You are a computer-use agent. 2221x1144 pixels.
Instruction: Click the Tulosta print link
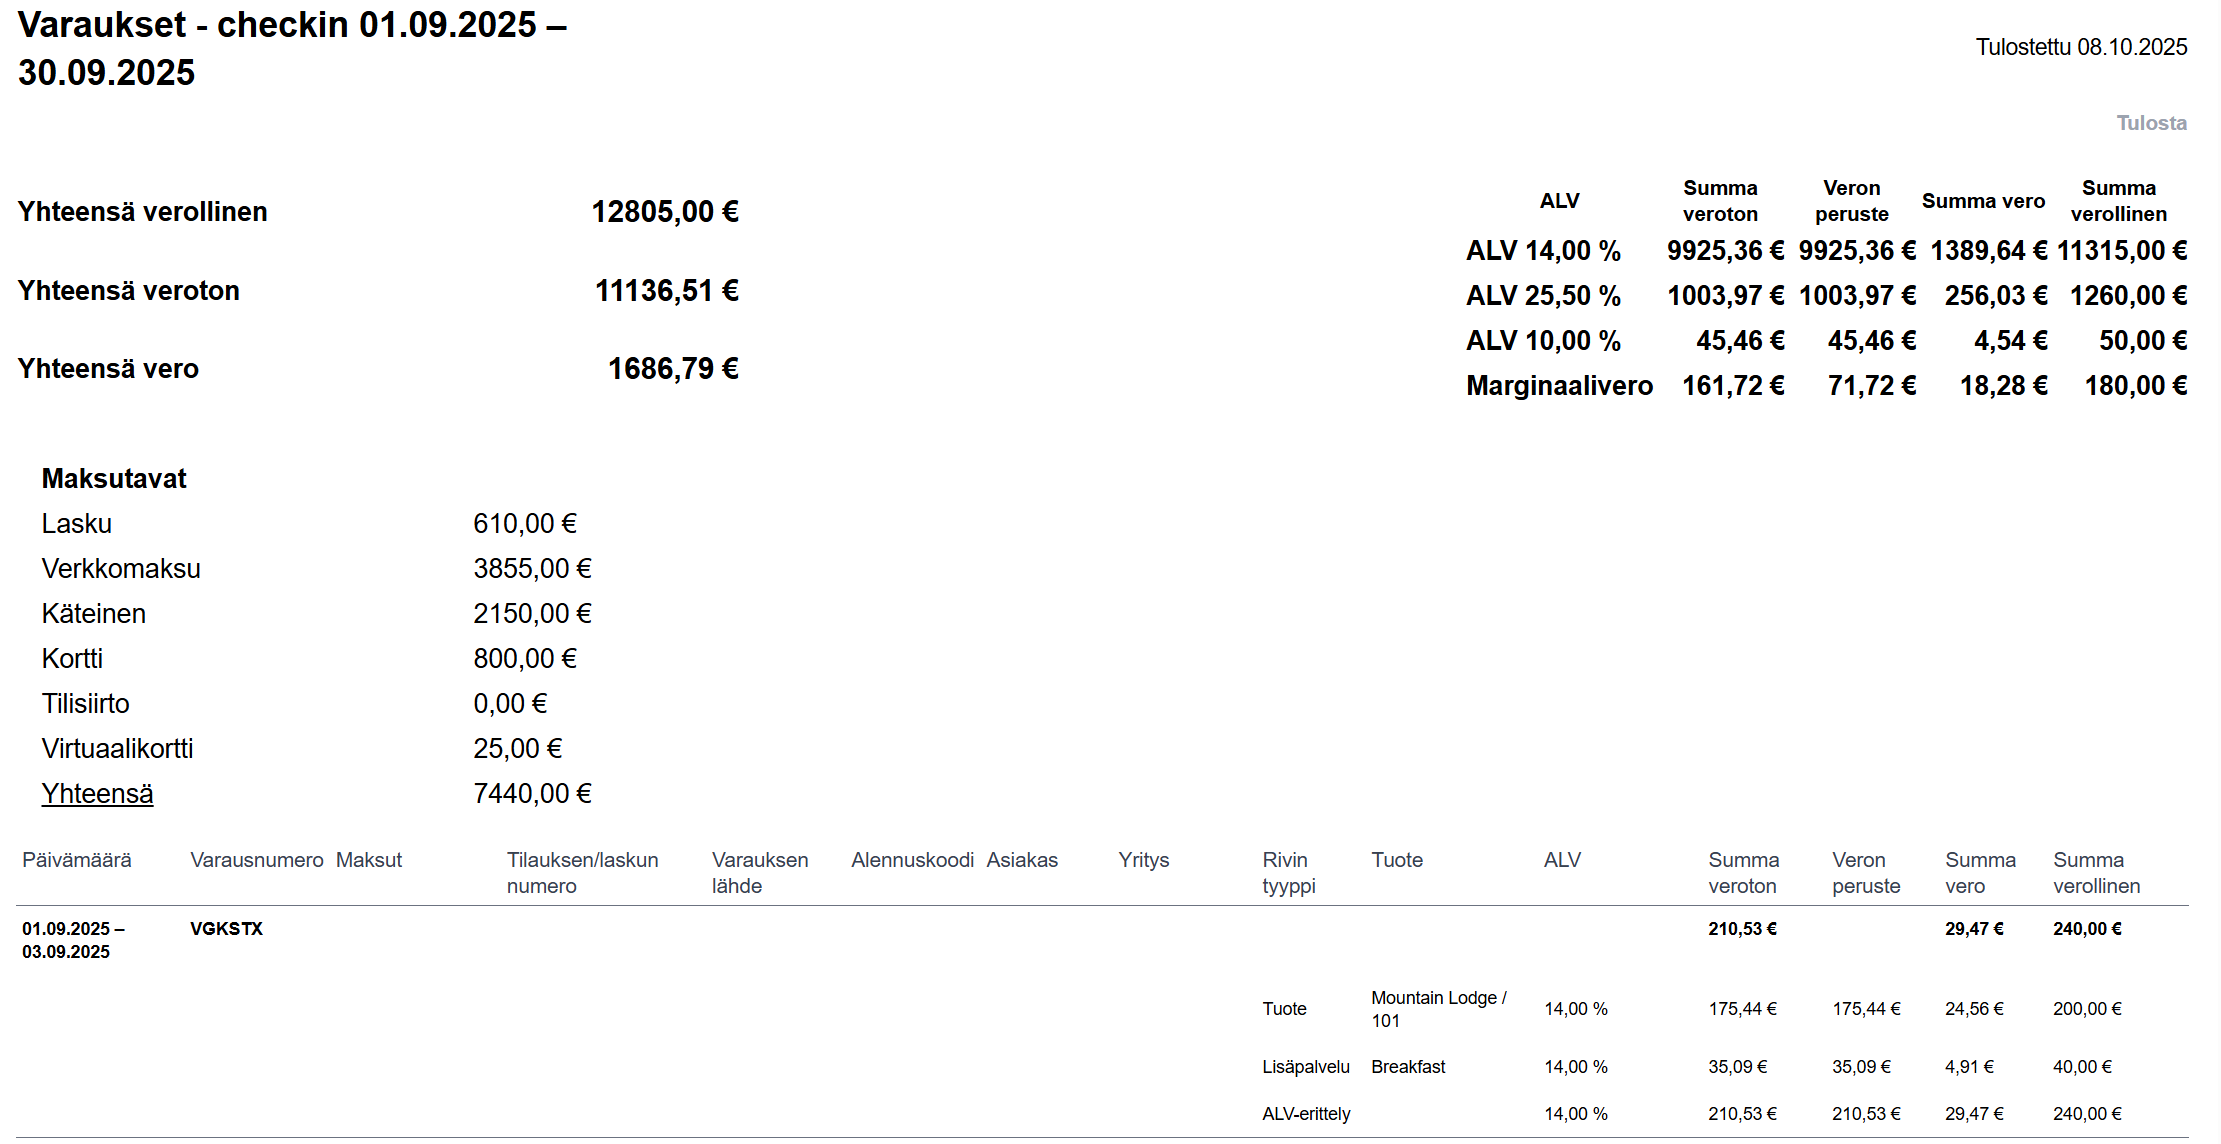coord(2150,123)
